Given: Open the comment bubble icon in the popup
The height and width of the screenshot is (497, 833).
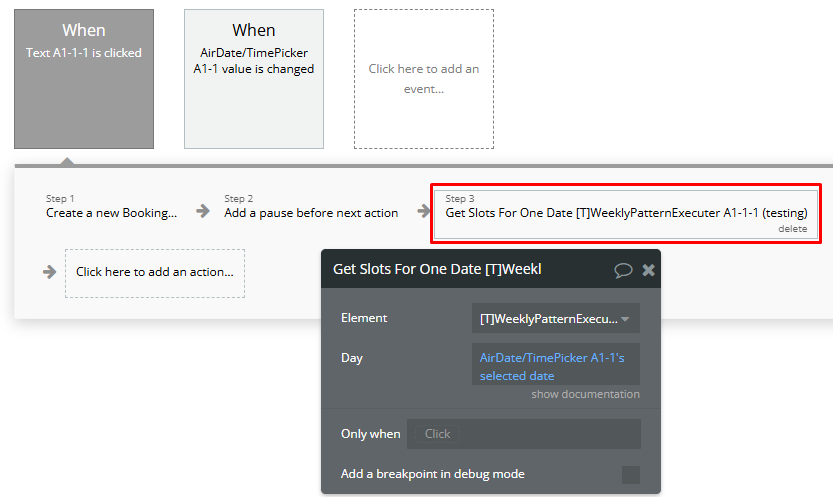Looking at the screenshot, I should click(x=623, y=269).
